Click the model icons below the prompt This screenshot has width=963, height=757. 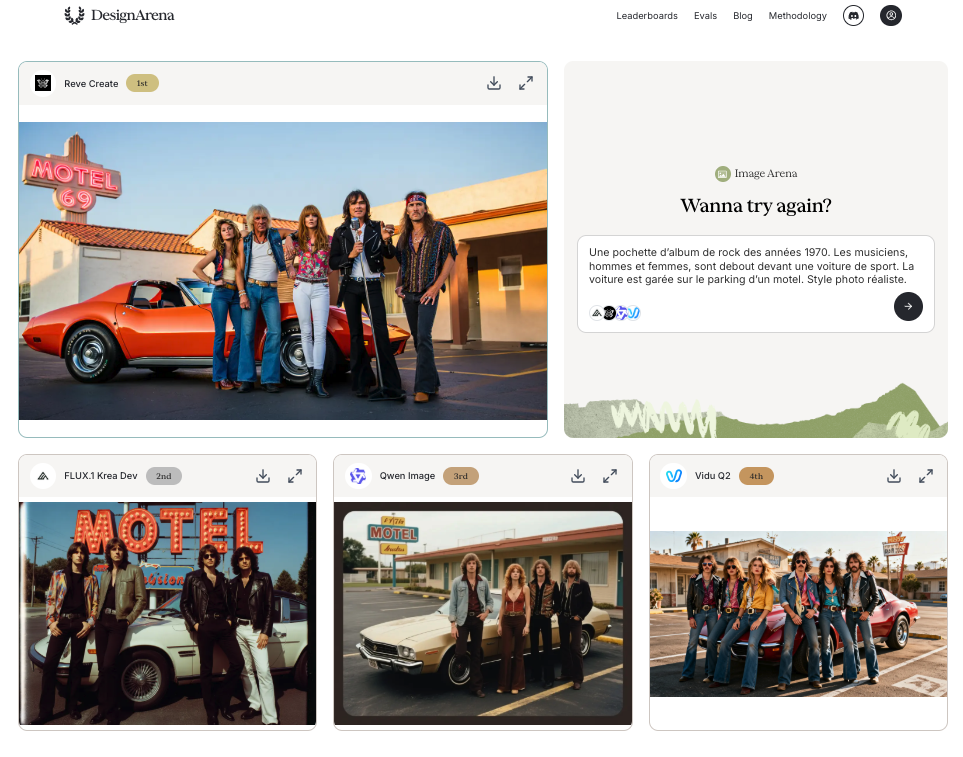(614, 313)
